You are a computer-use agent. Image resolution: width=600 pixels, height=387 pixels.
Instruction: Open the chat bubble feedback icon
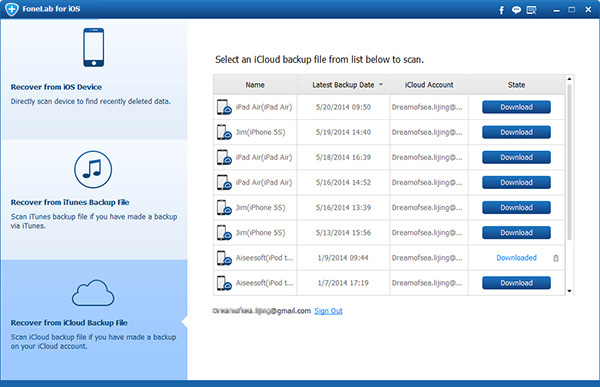[516, 10]
